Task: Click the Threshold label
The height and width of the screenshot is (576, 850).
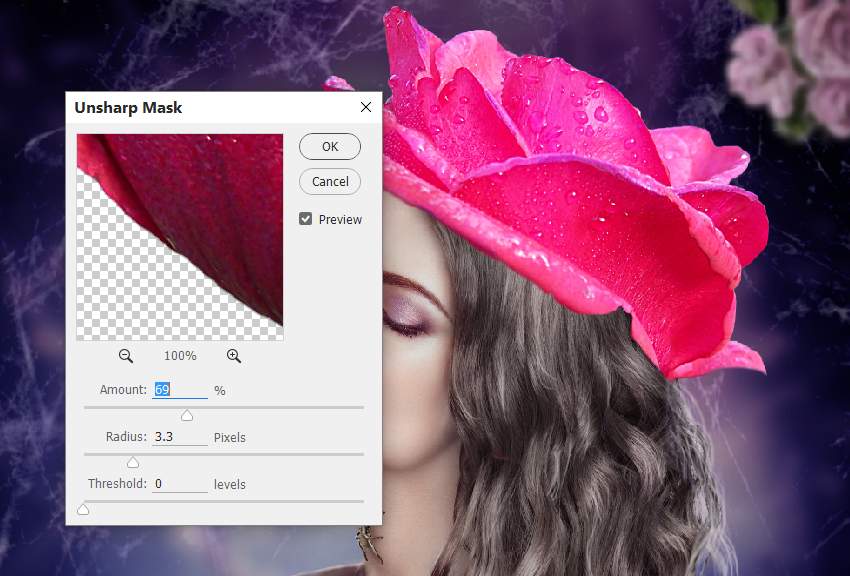Action: pos(117,483)
